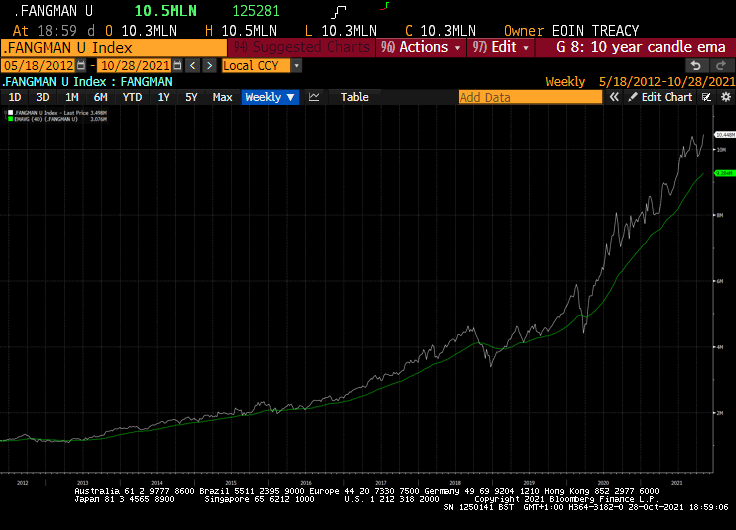Image resolution: width=736 pixels, height=530 pixels.
Task: Expand the 97) Edit menu
Action: (500, 47)
